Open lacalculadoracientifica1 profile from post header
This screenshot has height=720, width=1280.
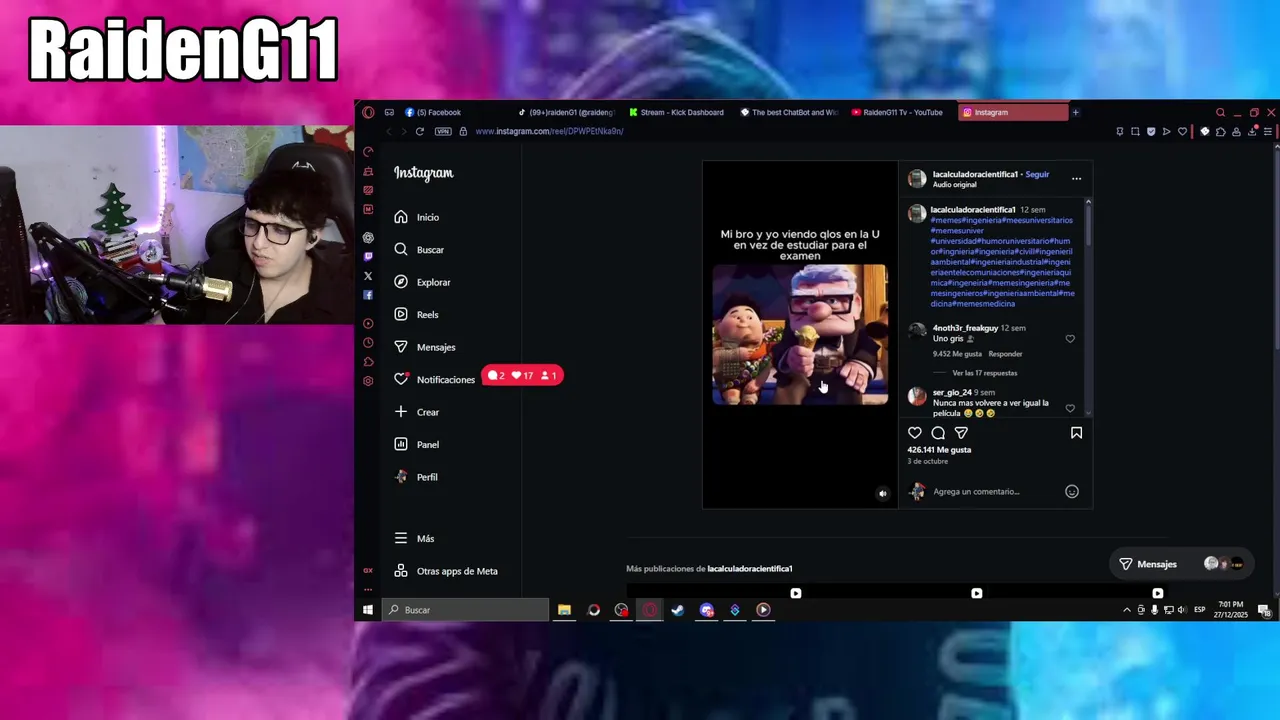tap(975, 175)
